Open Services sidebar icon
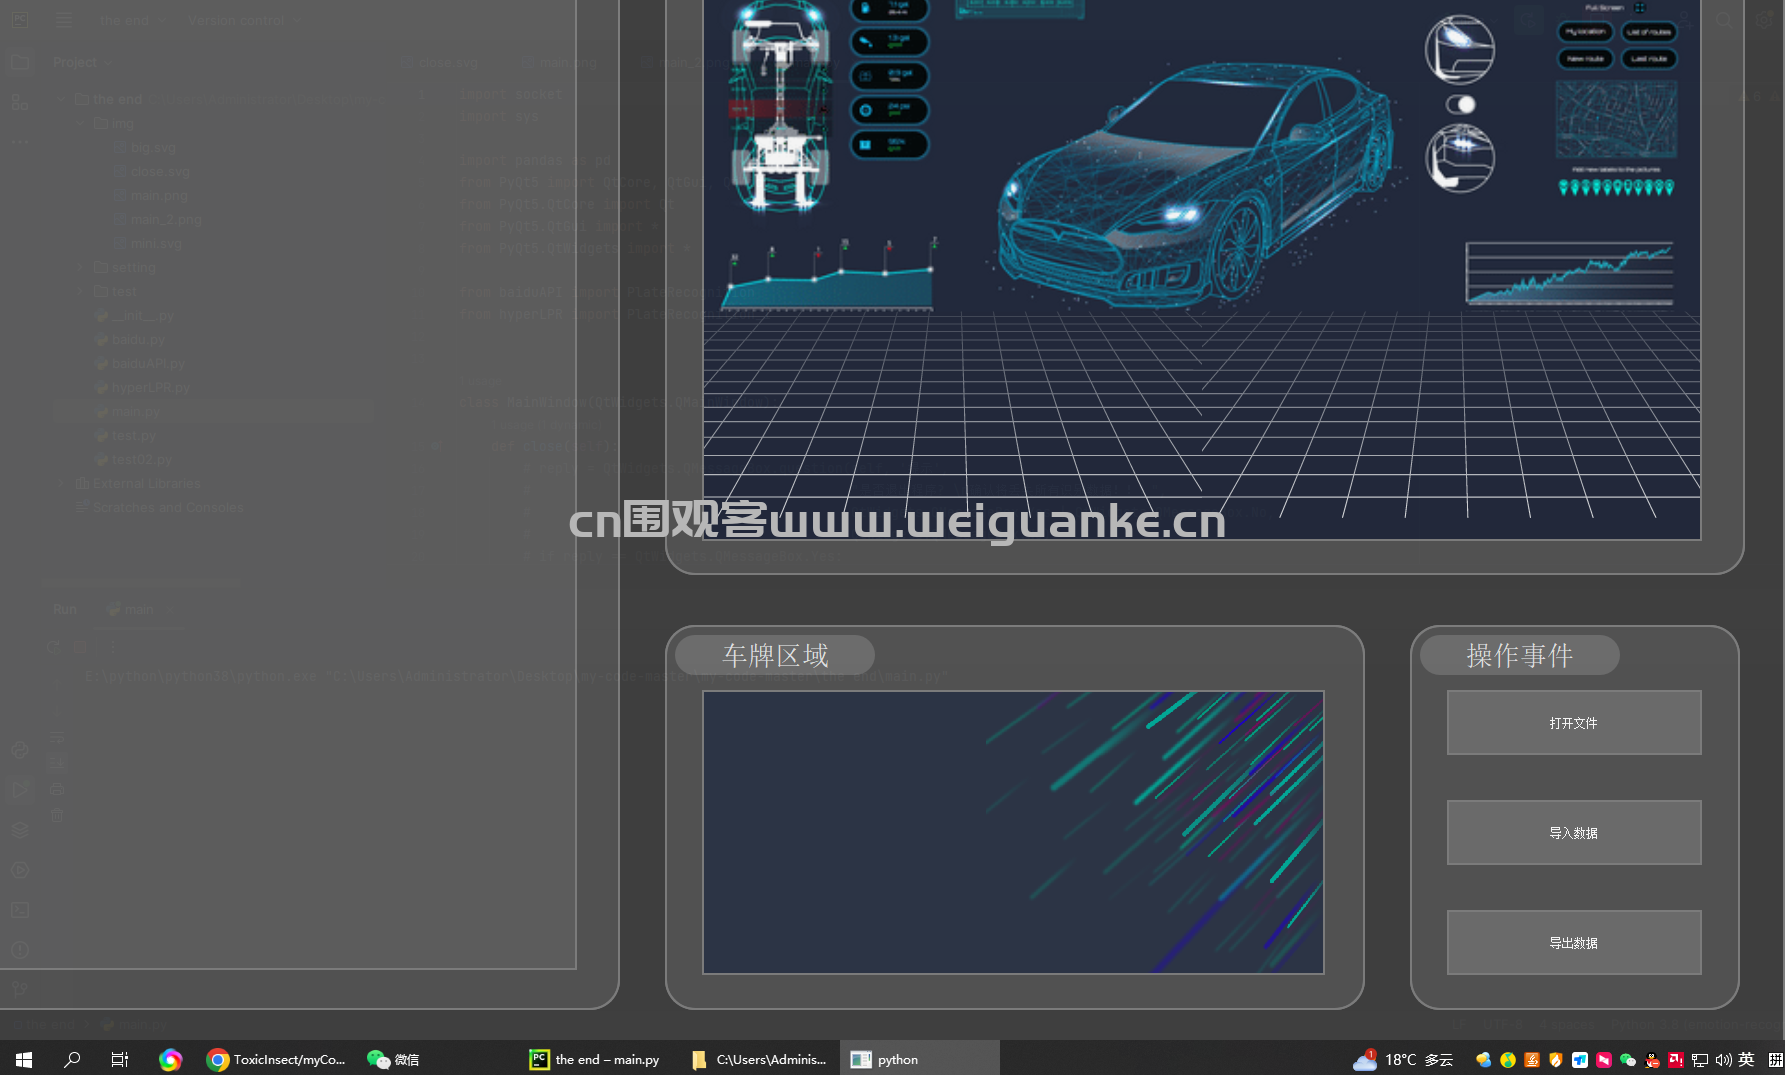 coord(20,870)
